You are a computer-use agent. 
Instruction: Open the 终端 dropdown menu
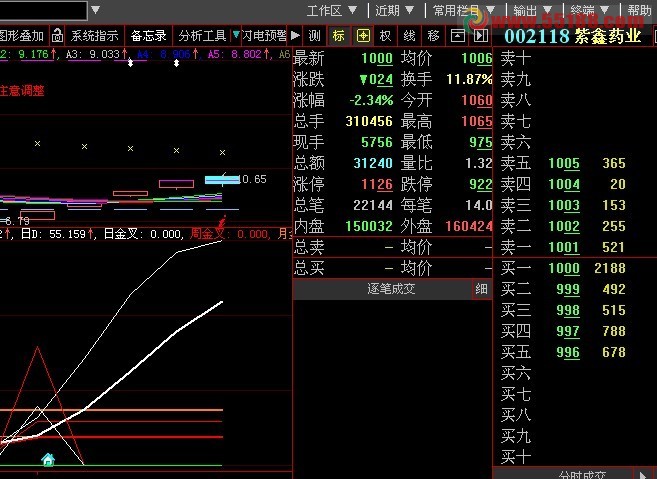pos(590,10)
